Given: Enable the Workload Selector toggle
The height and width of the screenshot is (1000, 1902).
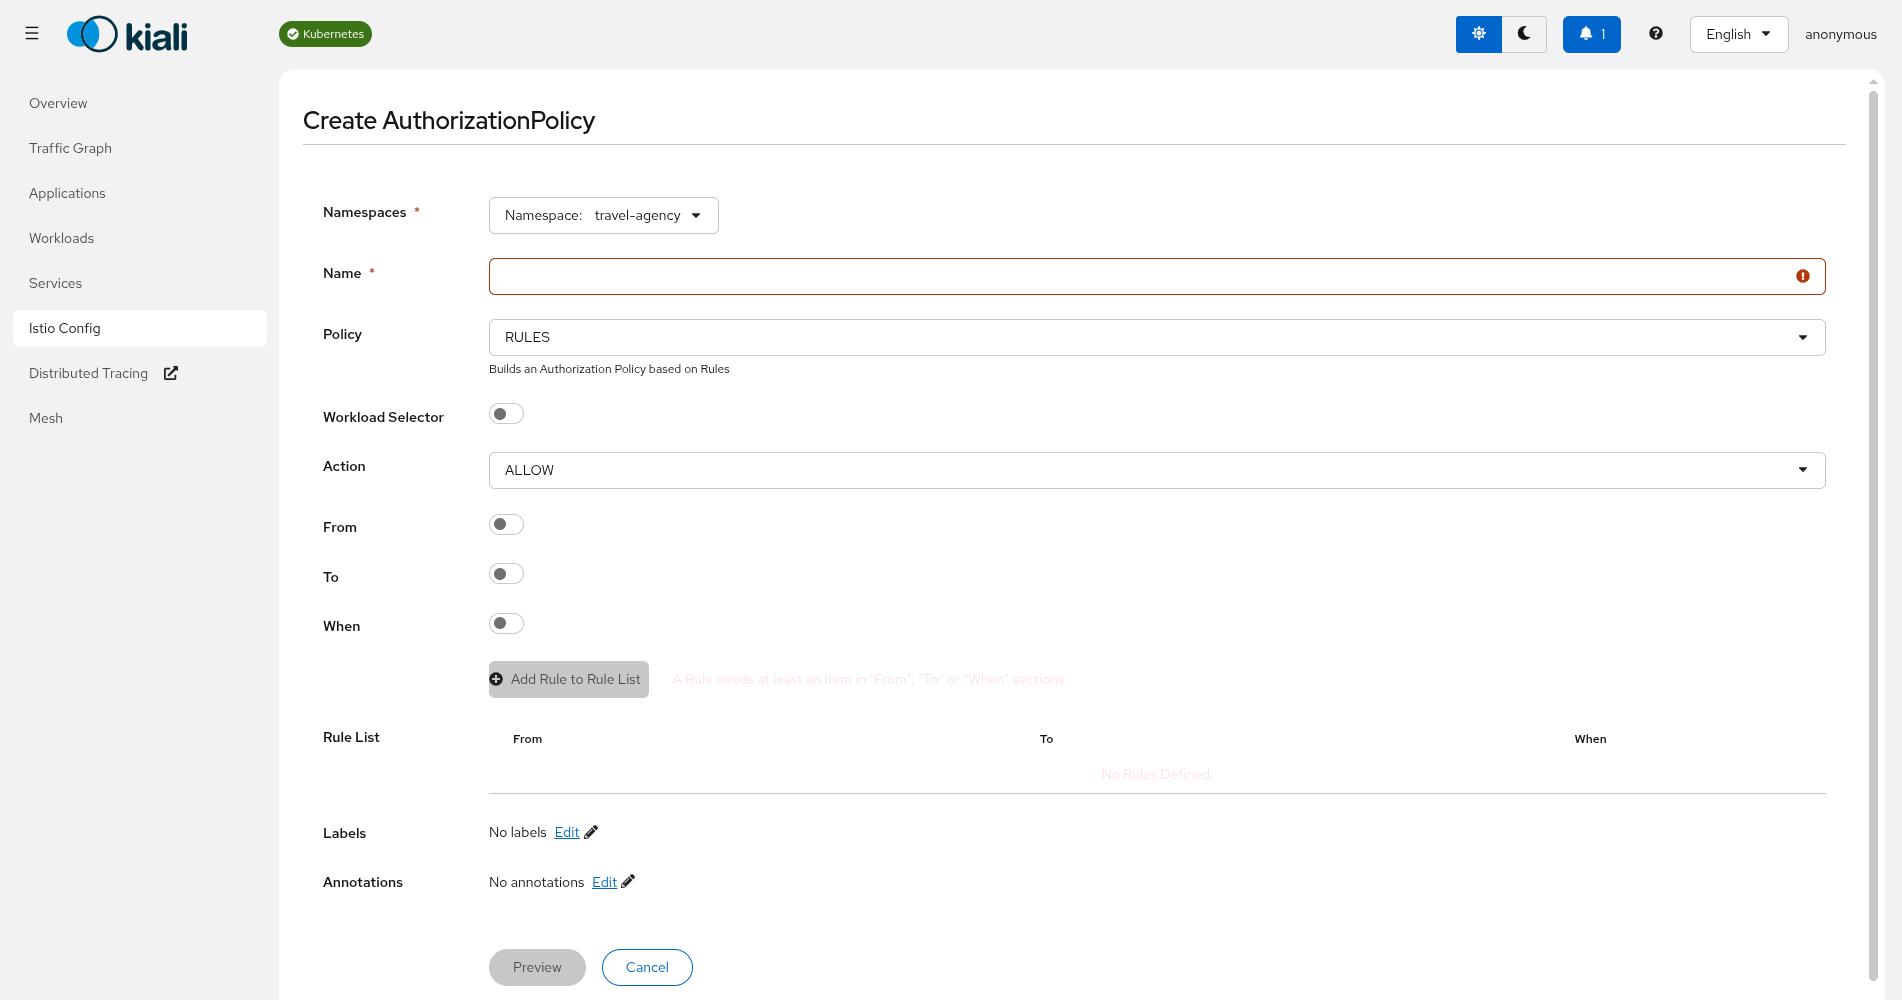Looking at the screenshot, I should point(506,413).
